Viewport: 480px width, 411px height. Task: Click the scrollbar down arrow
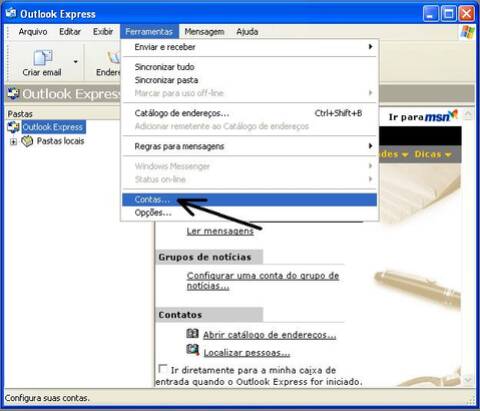(468, 380)
